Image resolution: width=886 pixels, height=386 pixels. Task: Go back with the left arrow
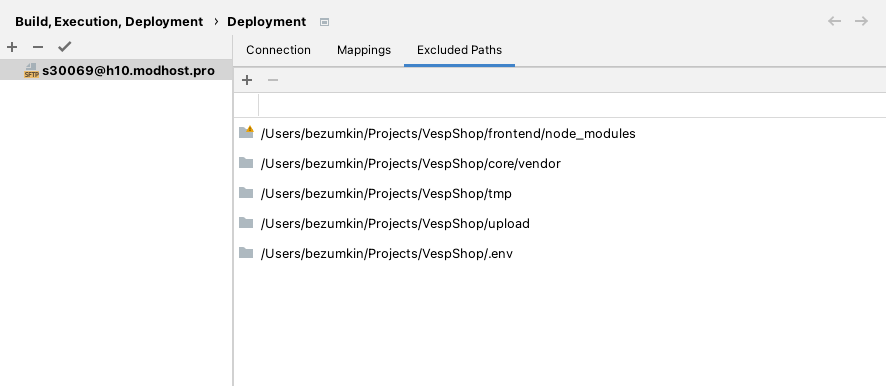click(x=834, y=21)
